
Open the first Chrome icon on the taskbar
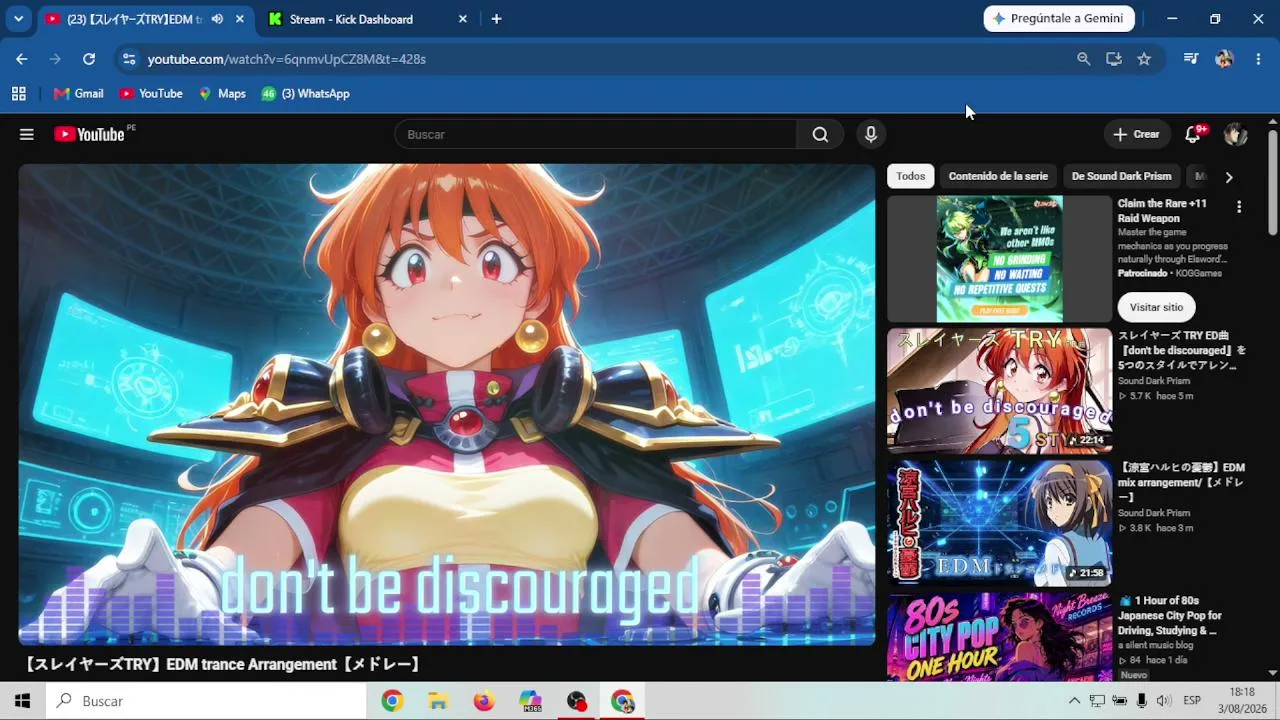point(392,701)
